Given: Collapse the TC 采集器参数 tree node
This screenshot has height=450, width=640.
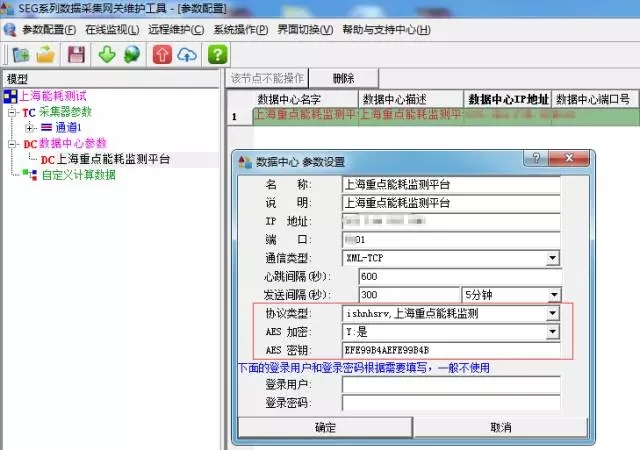Looking at the screenshot, I should pyautogui.click(x=13, y=112).
